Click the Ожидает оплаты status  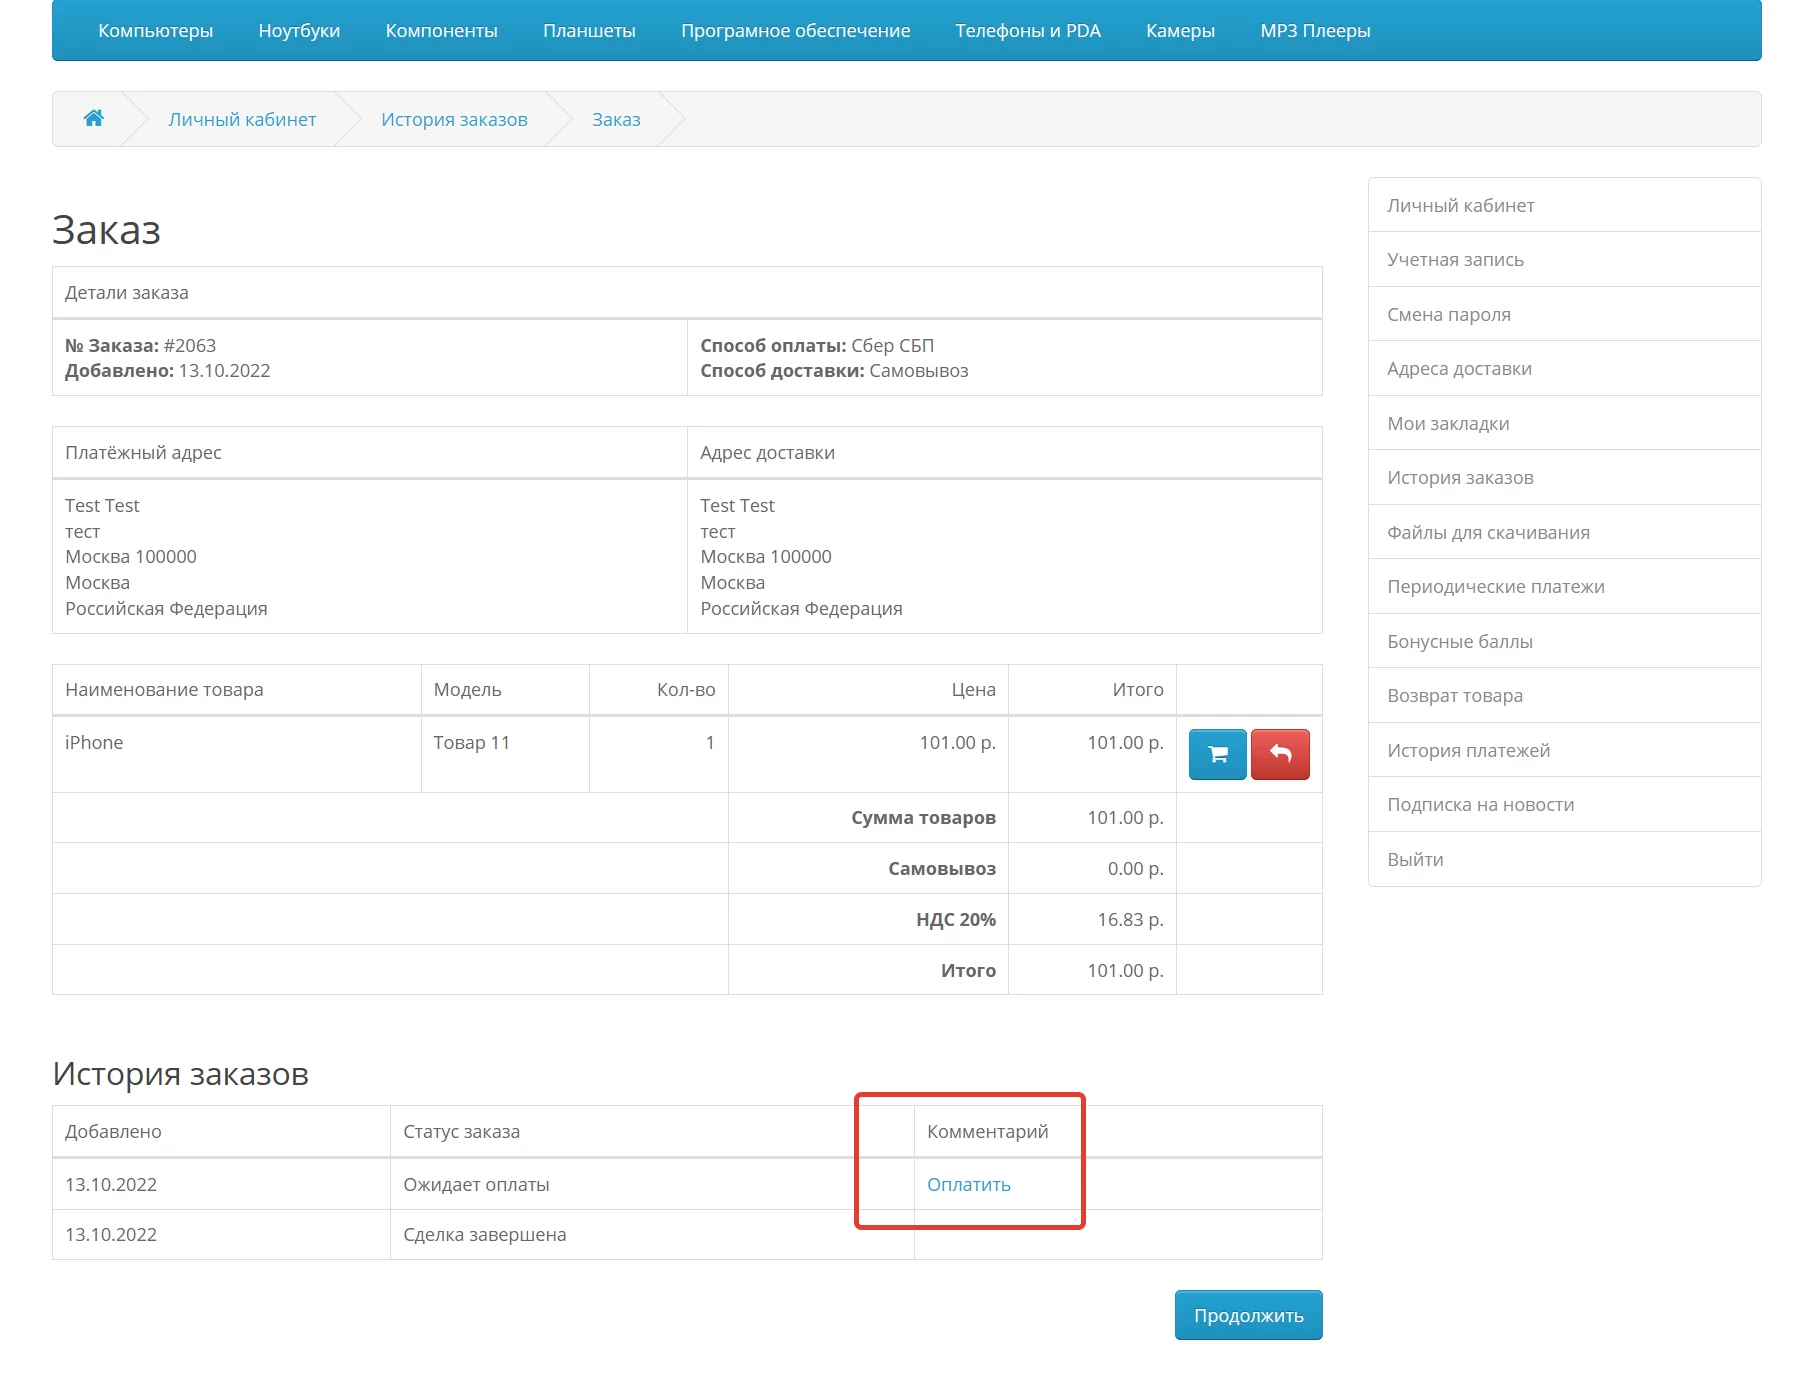(476, 1184)
